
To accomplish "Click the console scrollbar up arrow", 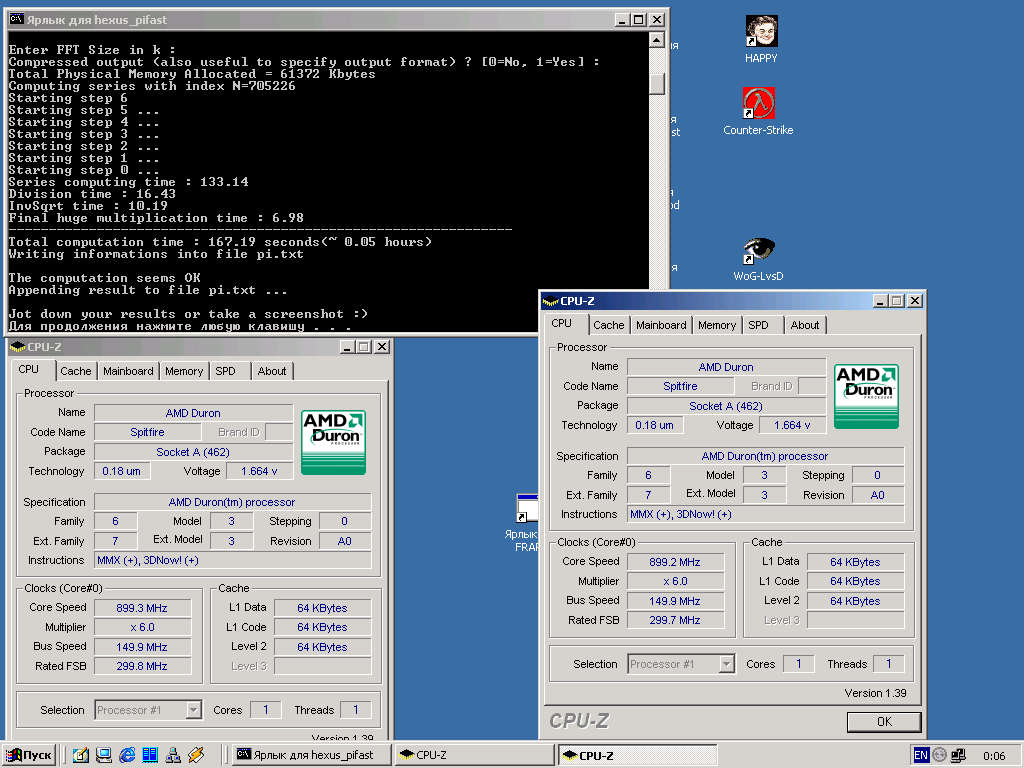I will click(658, 40).
